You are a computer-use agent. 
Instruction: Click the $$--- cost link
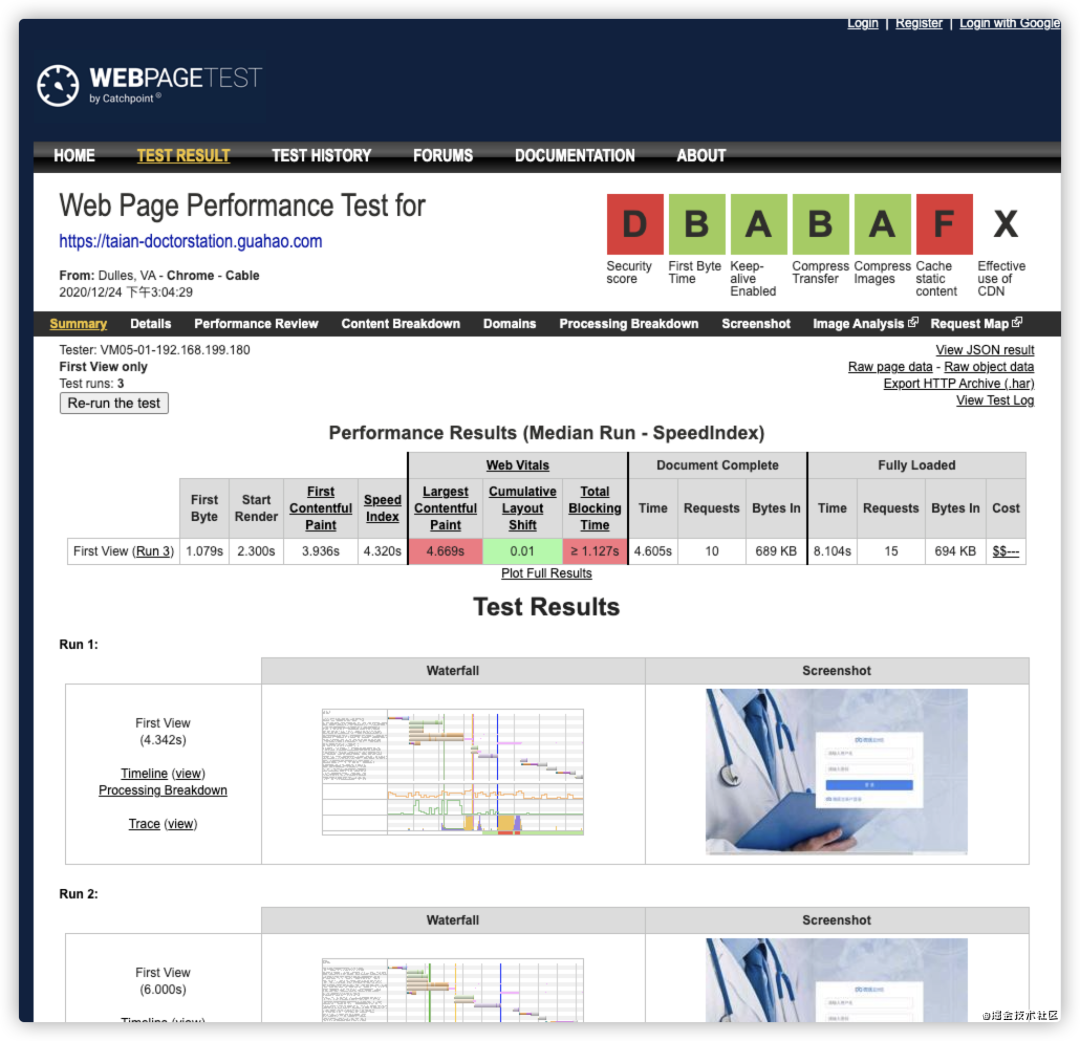pyautogui.click(x=1006, y=551)
